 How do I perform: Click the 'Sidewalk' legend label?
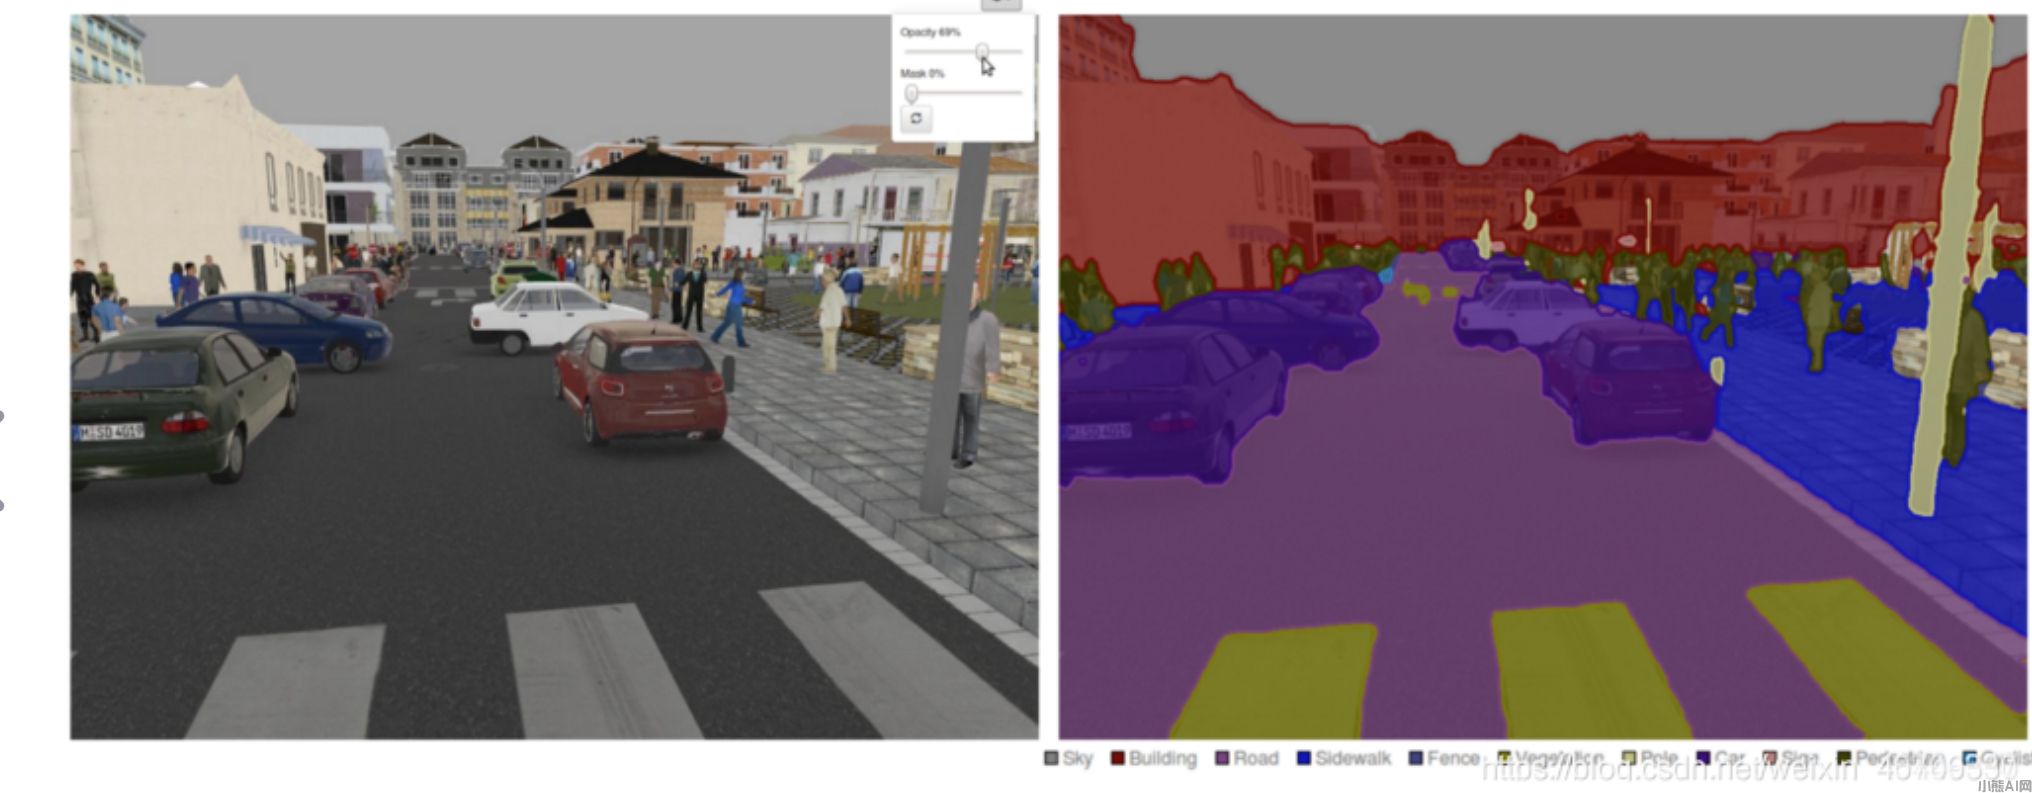click(x=1353, y=758)
